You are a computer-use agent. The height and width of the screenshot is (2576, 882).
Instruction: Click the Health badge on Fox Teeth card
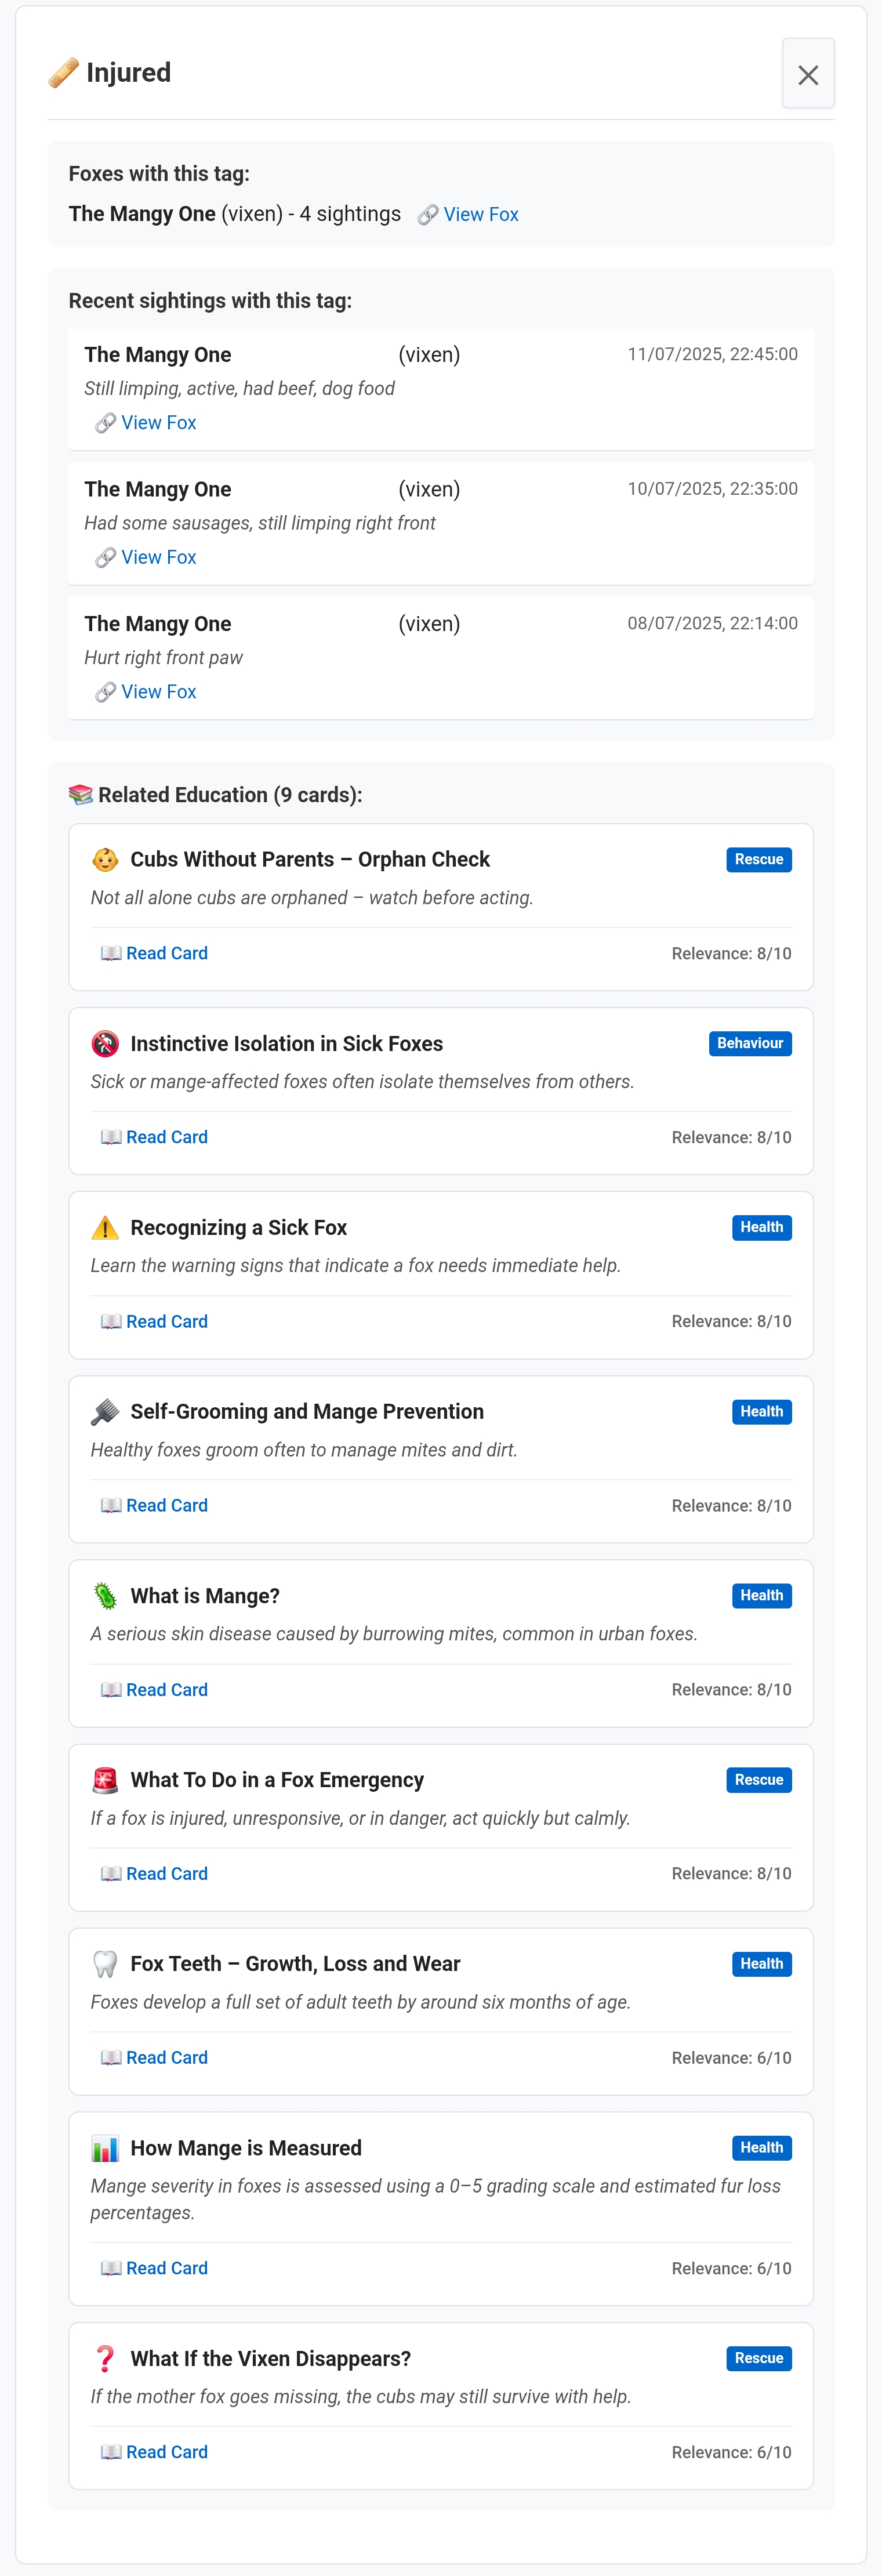pyautogui.click(x=761, y=1964)
